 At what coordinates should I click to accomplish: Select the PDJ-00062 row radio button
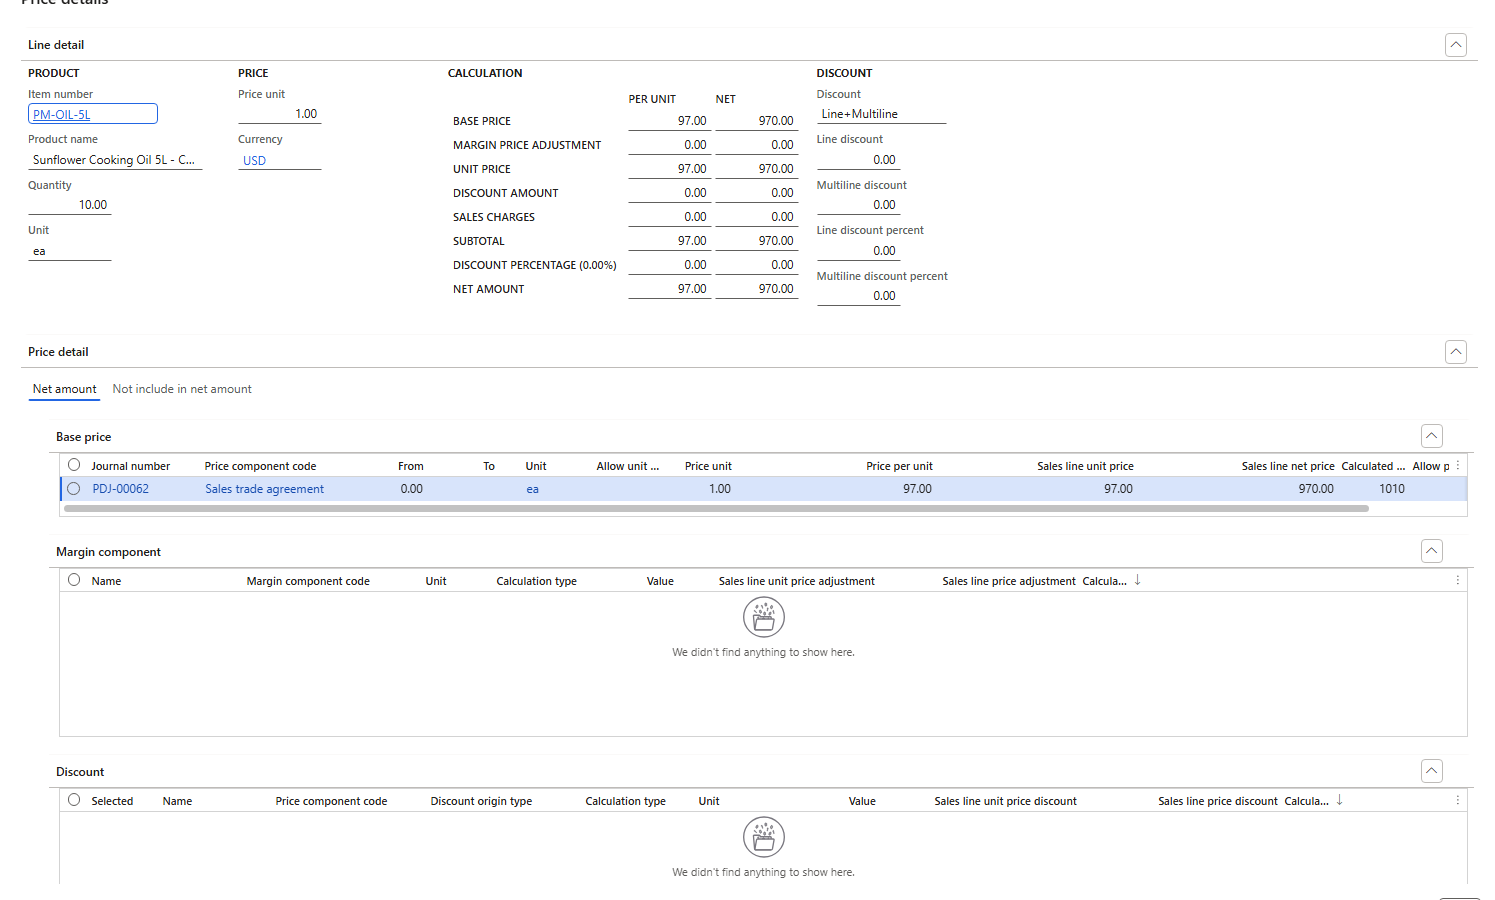click(74, 489)
